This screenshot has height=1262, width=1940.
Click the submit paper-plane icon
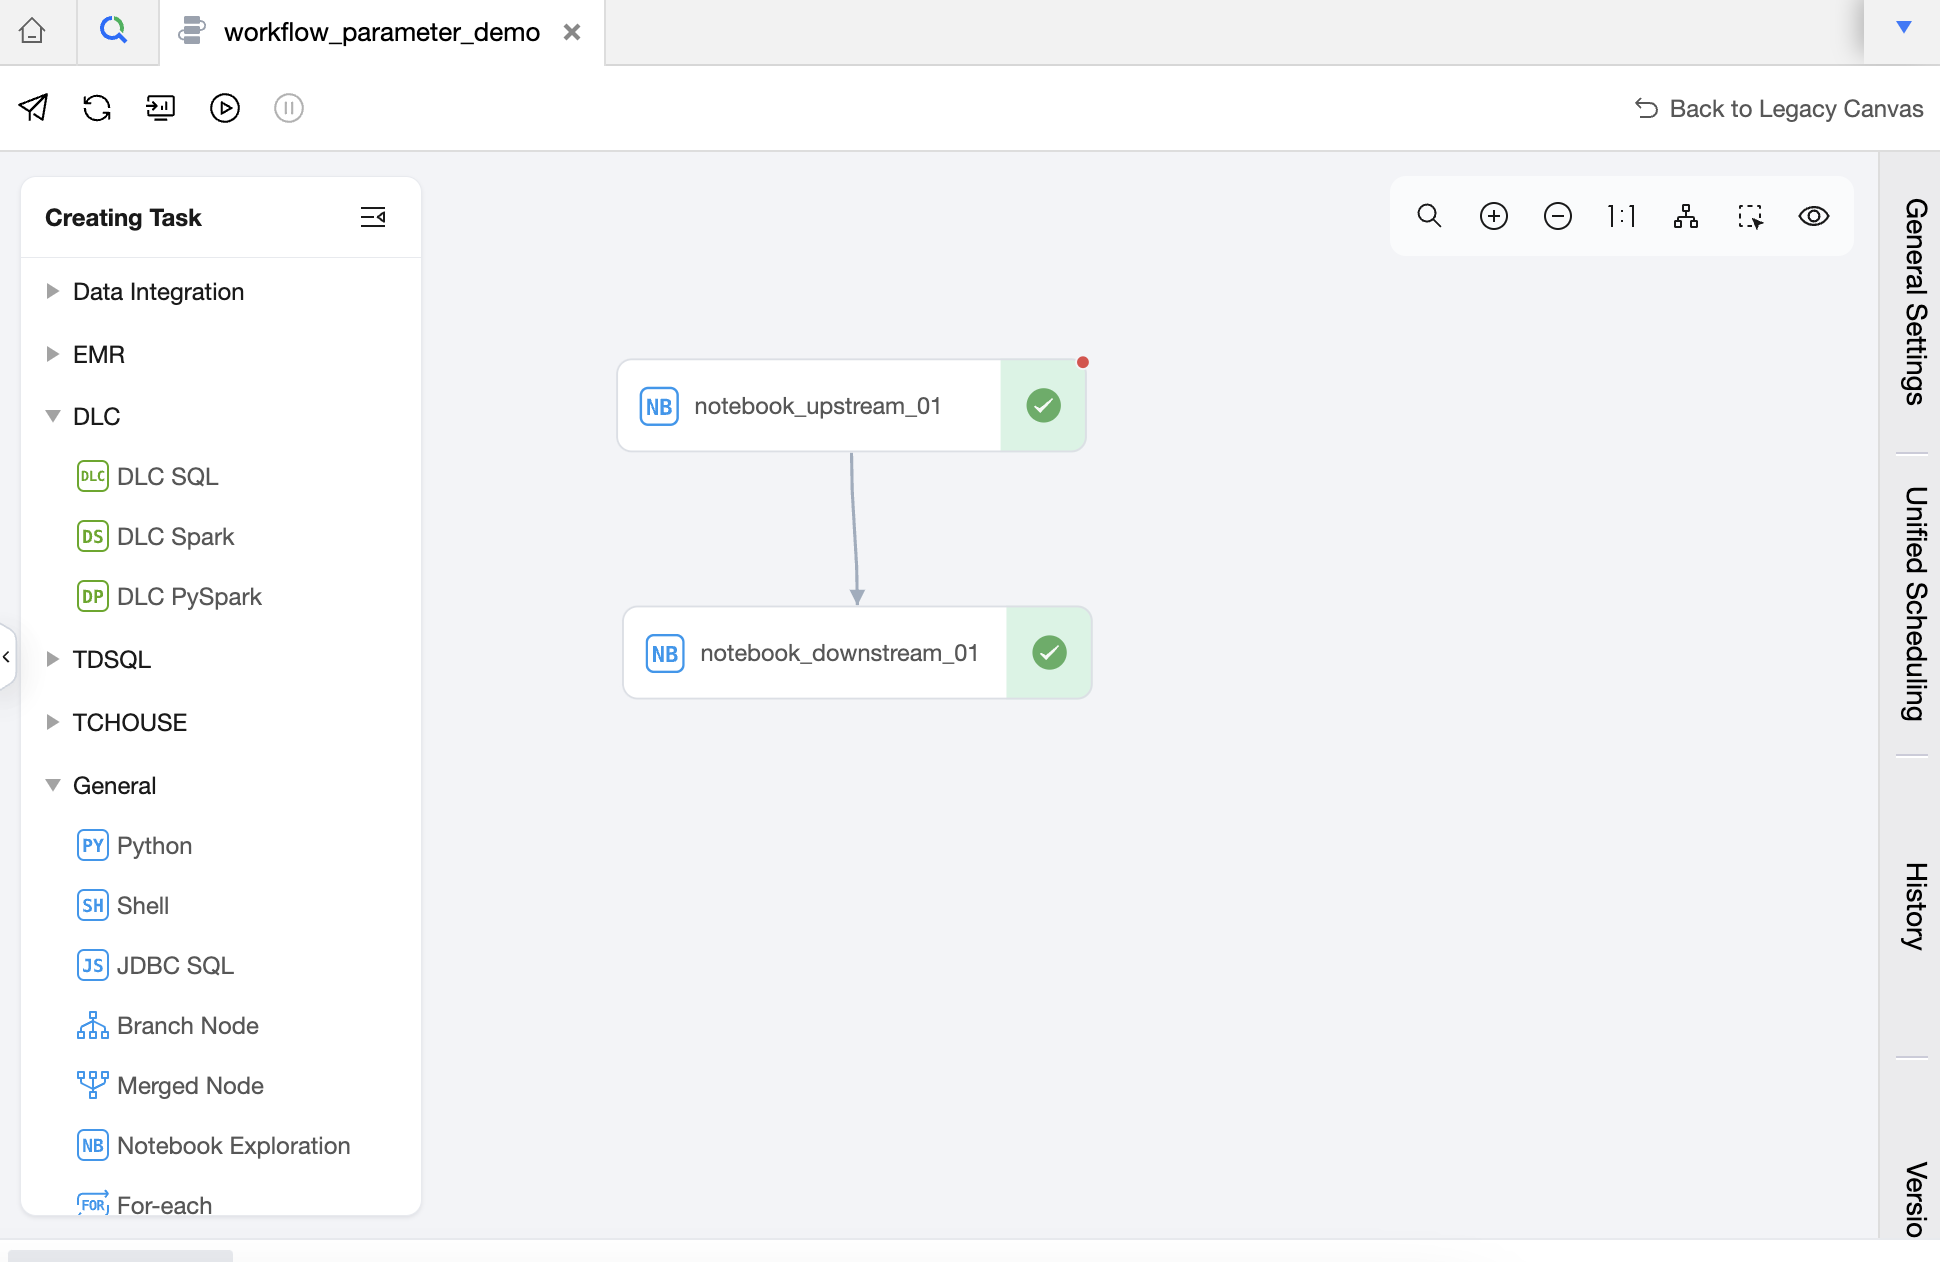(x=33, y=108)
